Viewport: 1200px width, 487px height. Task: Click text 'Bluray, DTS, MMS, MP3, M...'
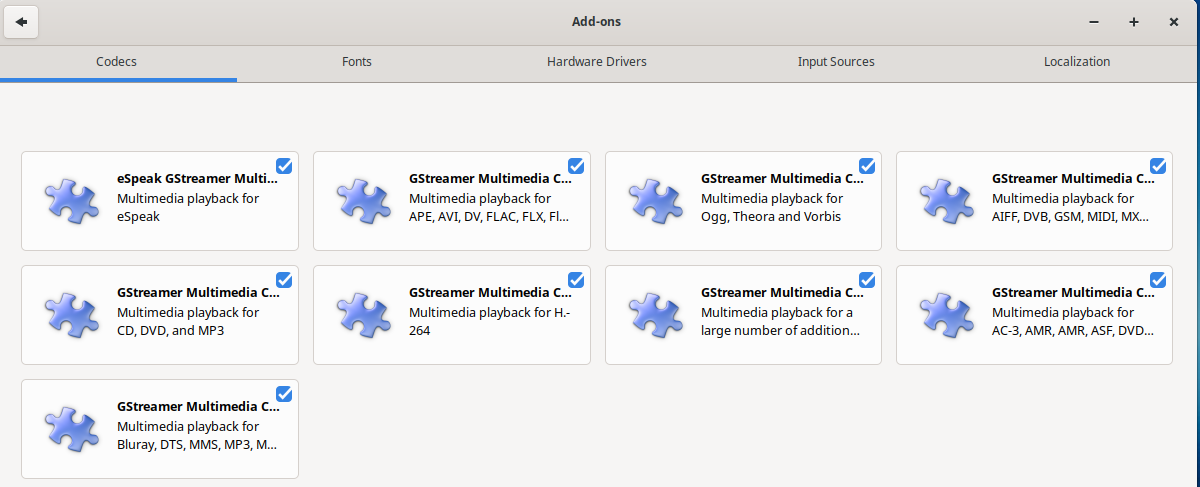coord(197,444)
